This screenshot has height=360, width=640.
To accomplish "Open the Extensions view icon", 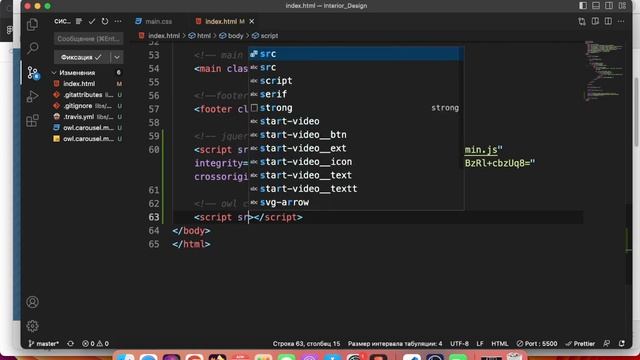I will tap(32, 120).
